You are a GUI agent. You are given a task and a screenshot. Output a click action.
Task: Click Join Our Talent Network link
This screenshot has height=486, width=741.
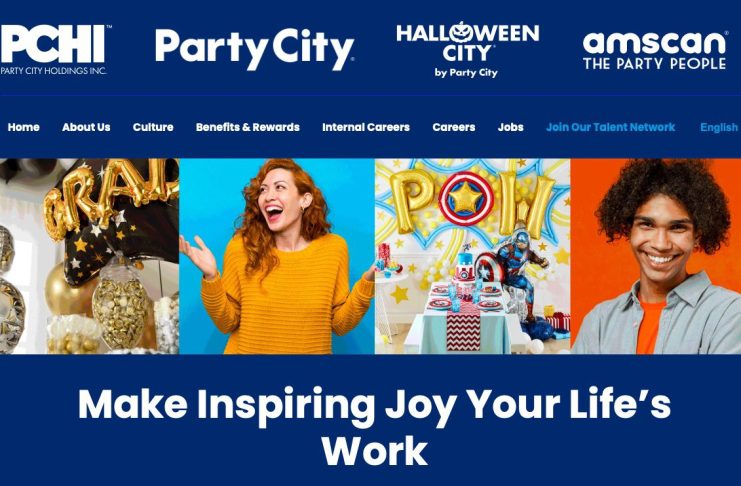[611, 127]
